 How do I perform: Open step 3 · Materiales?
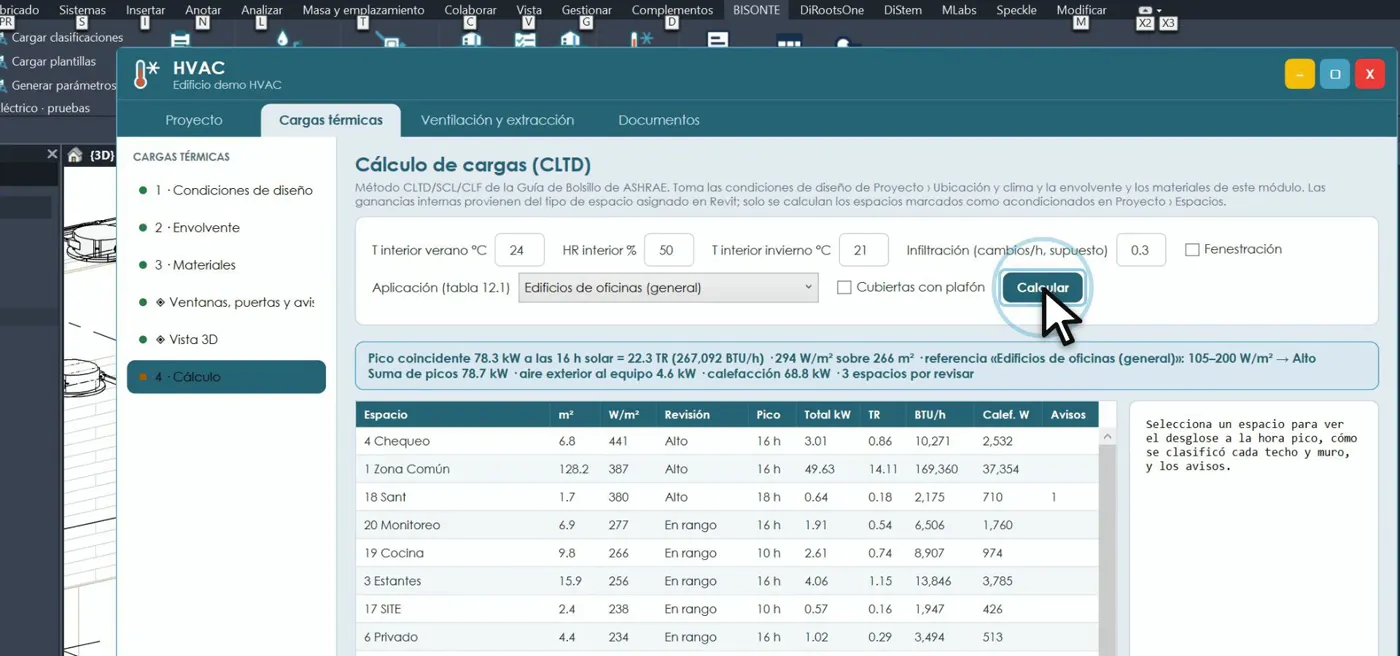click(x=226, y=265)
